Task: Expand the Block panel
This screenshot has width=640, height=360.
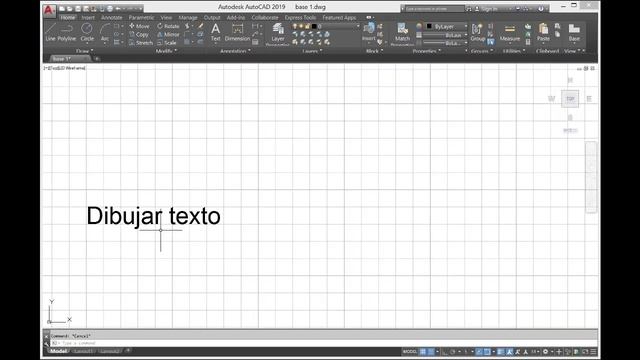Action: tap(374, 51)
